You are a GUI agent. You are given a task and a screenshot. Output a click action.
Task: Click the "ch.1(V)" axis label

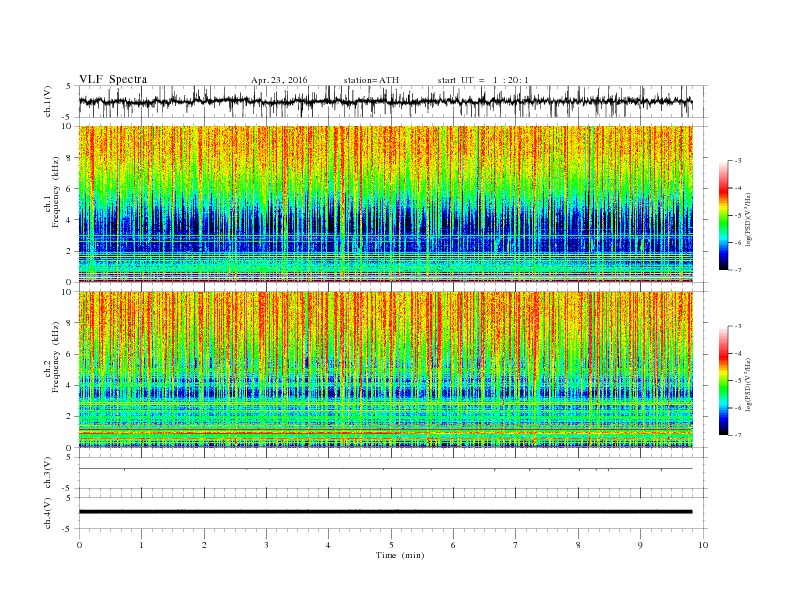48,101
